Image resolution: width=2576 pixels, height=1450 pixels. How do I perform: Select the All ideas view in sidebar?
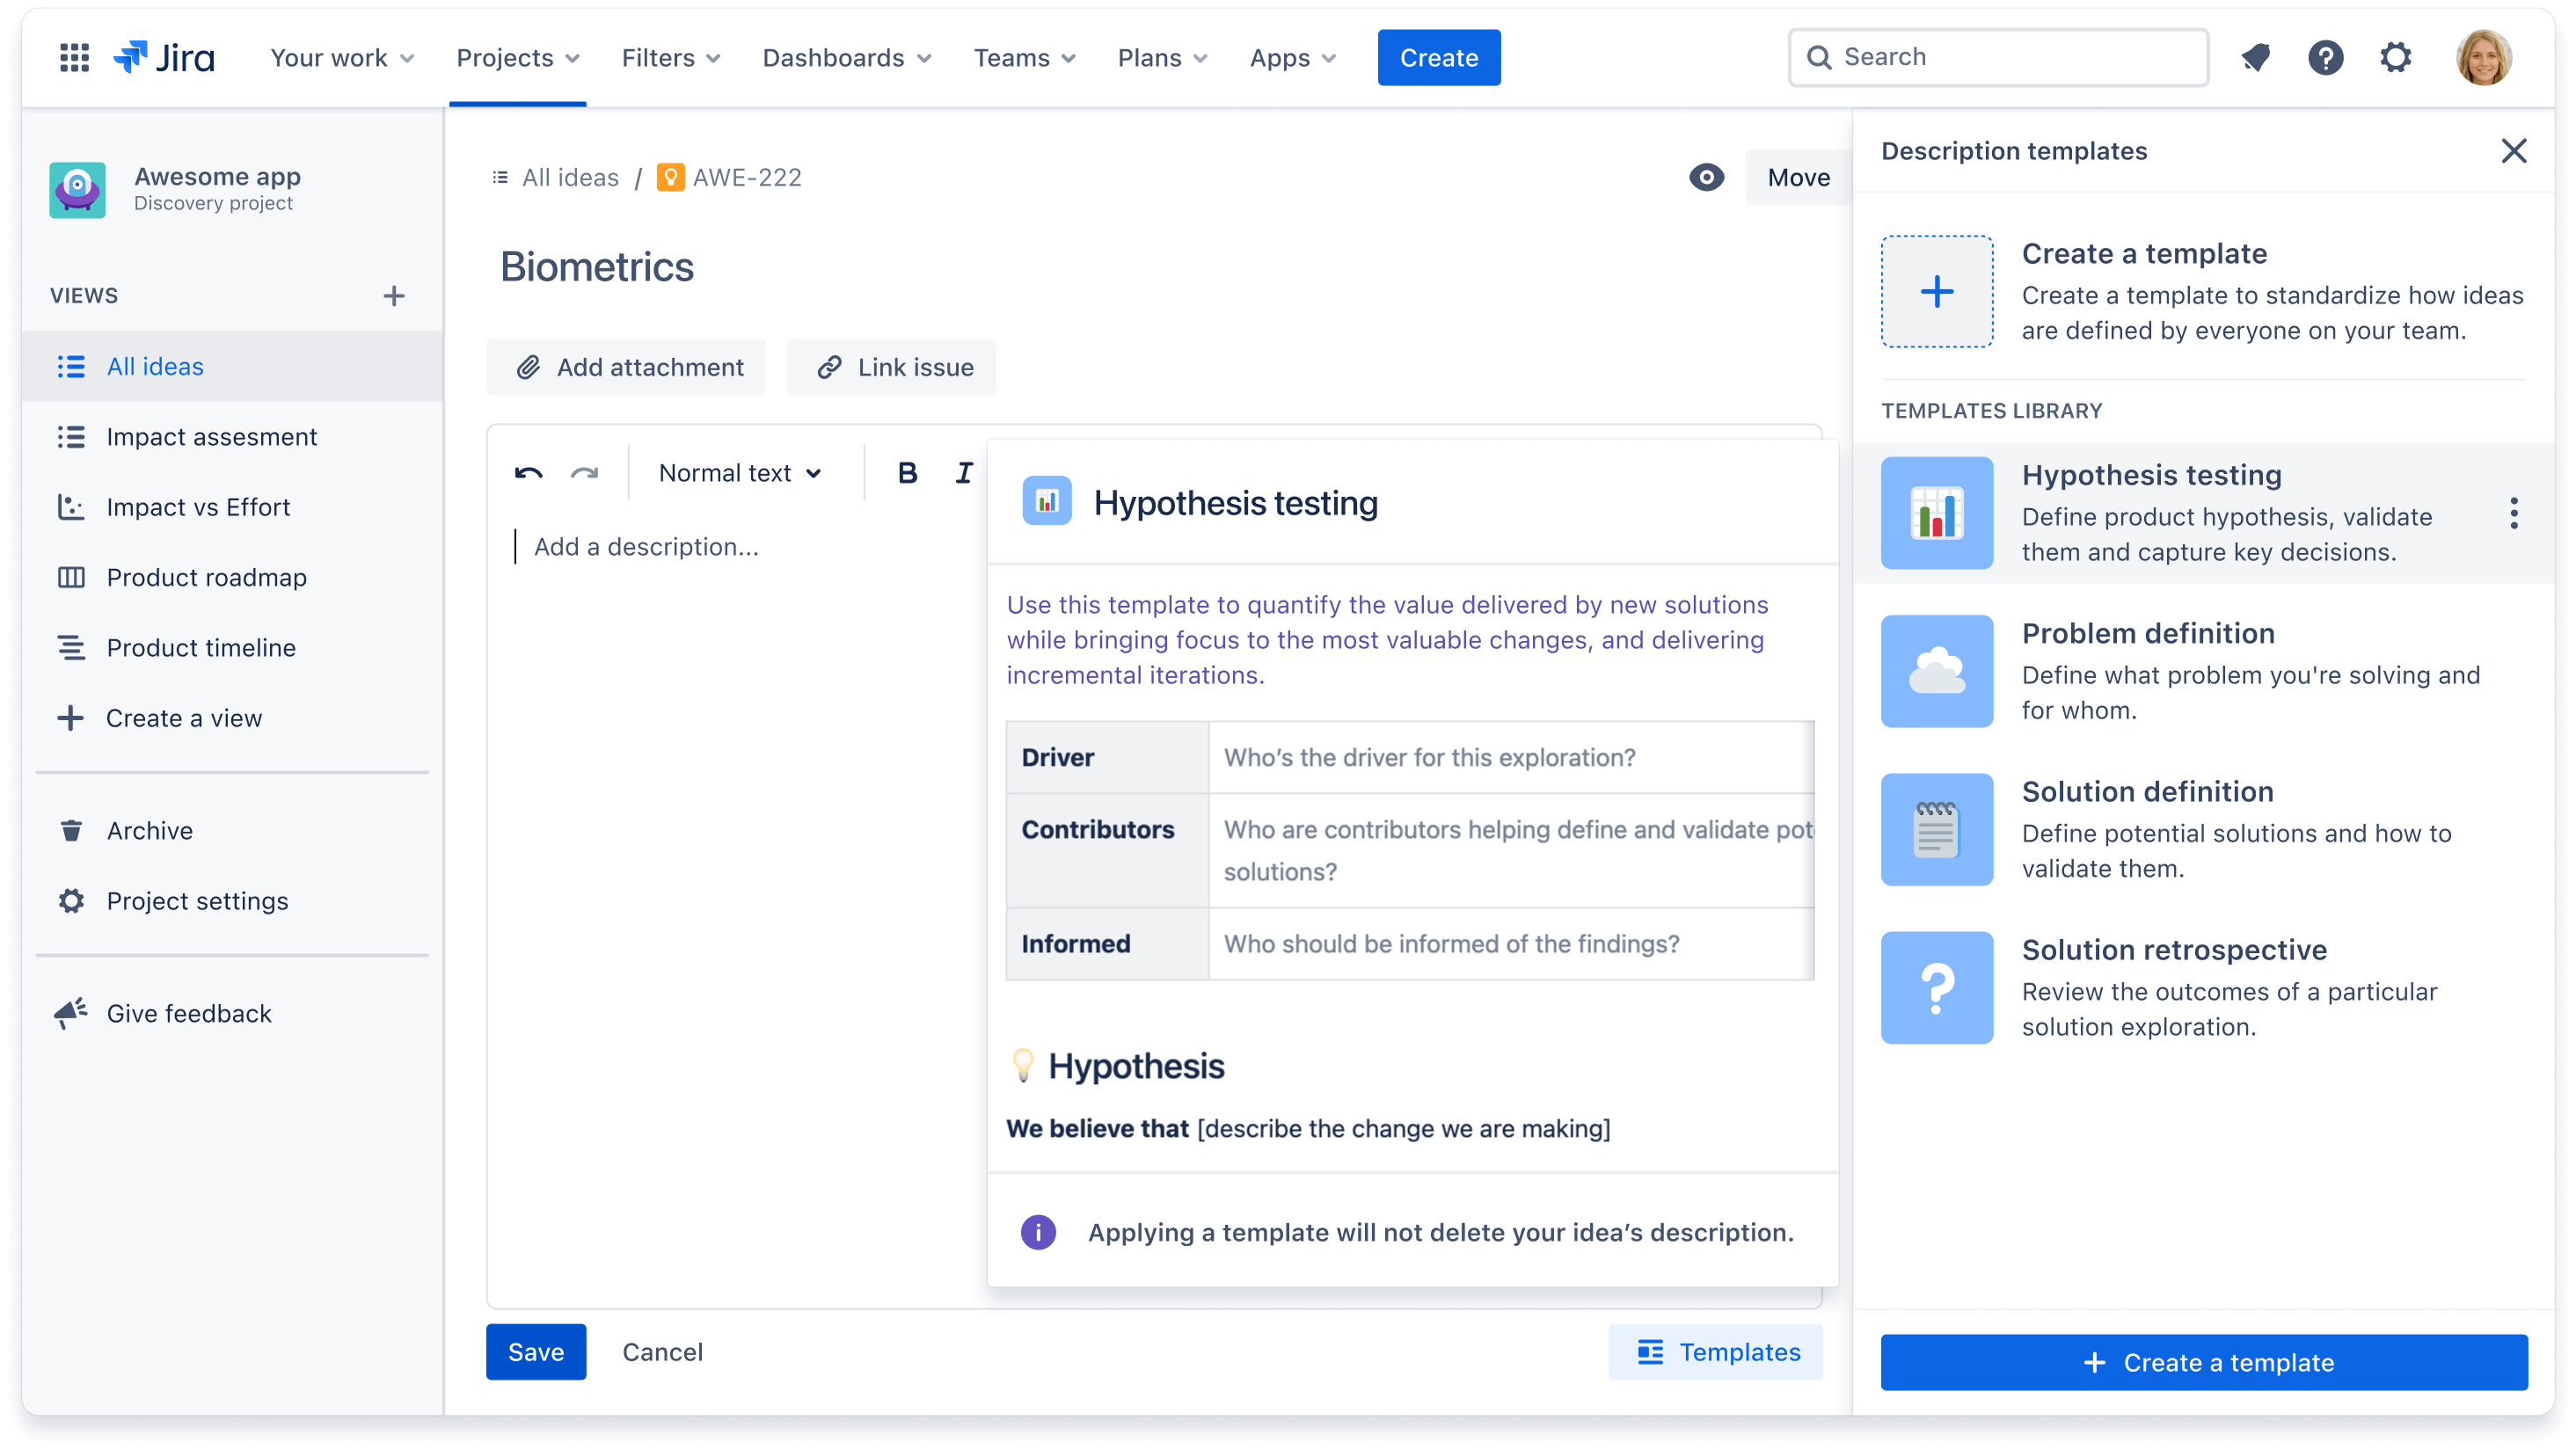pyautogui.click(x=156, y=366)
